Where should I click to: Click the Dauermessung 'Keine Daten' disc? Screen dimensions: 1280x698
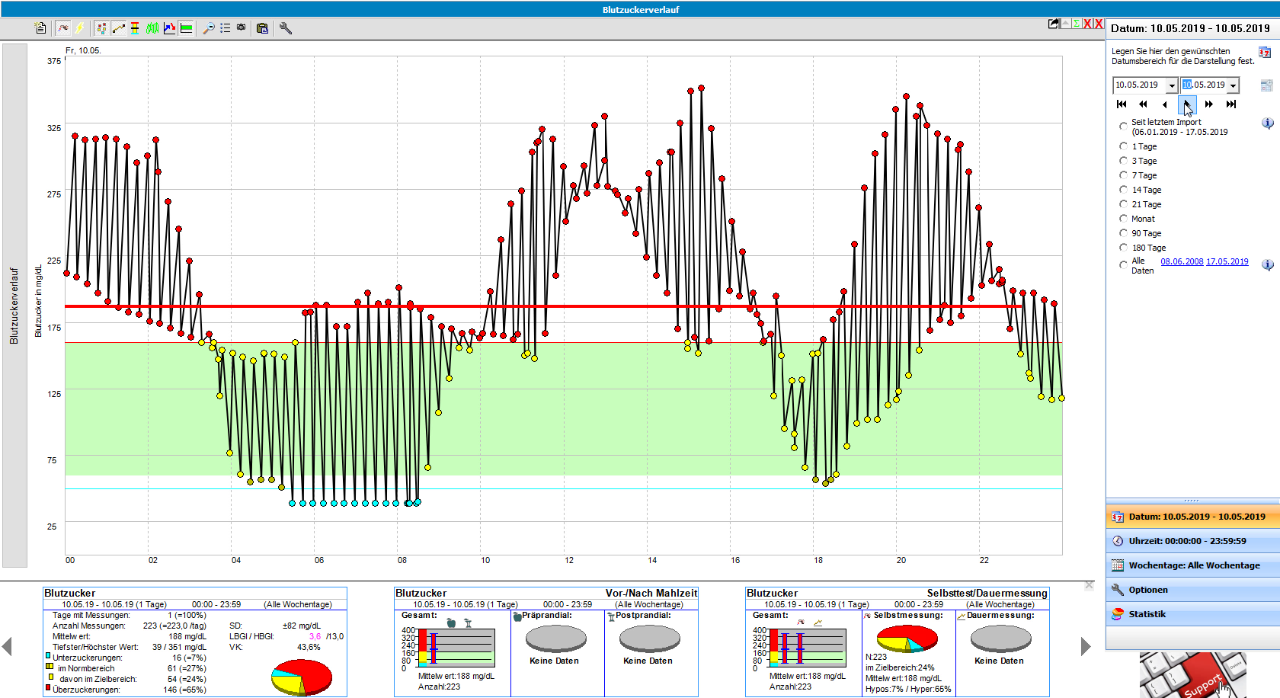click(x=1000, y=637)
